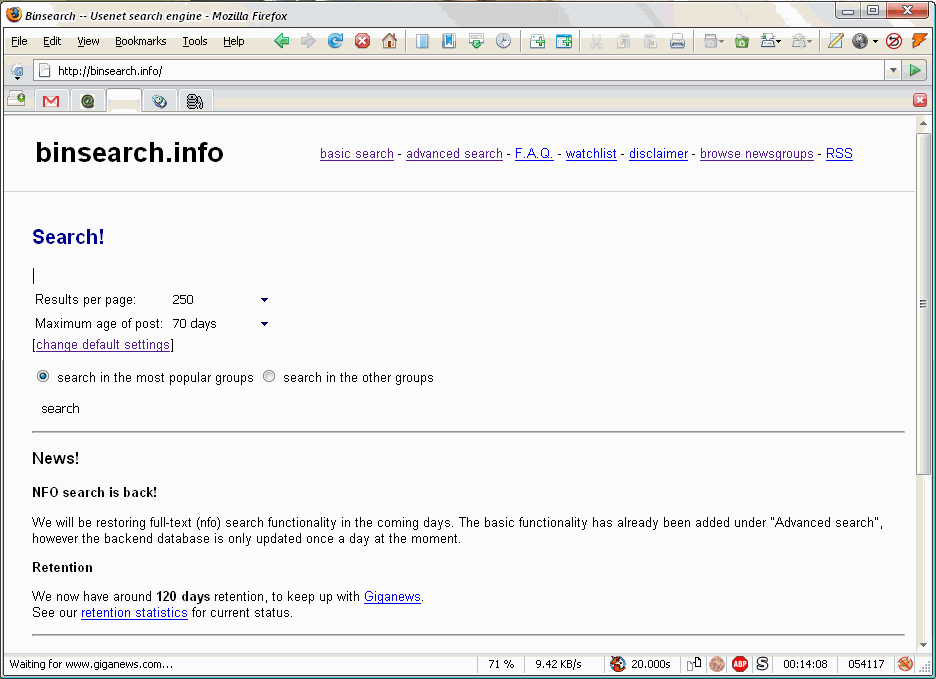Image resolution: width=936 pixels, height=679 pixels.
Task: Click the 71 % load progress indicator
Action: pyautogui.click(x=501, y=664)
